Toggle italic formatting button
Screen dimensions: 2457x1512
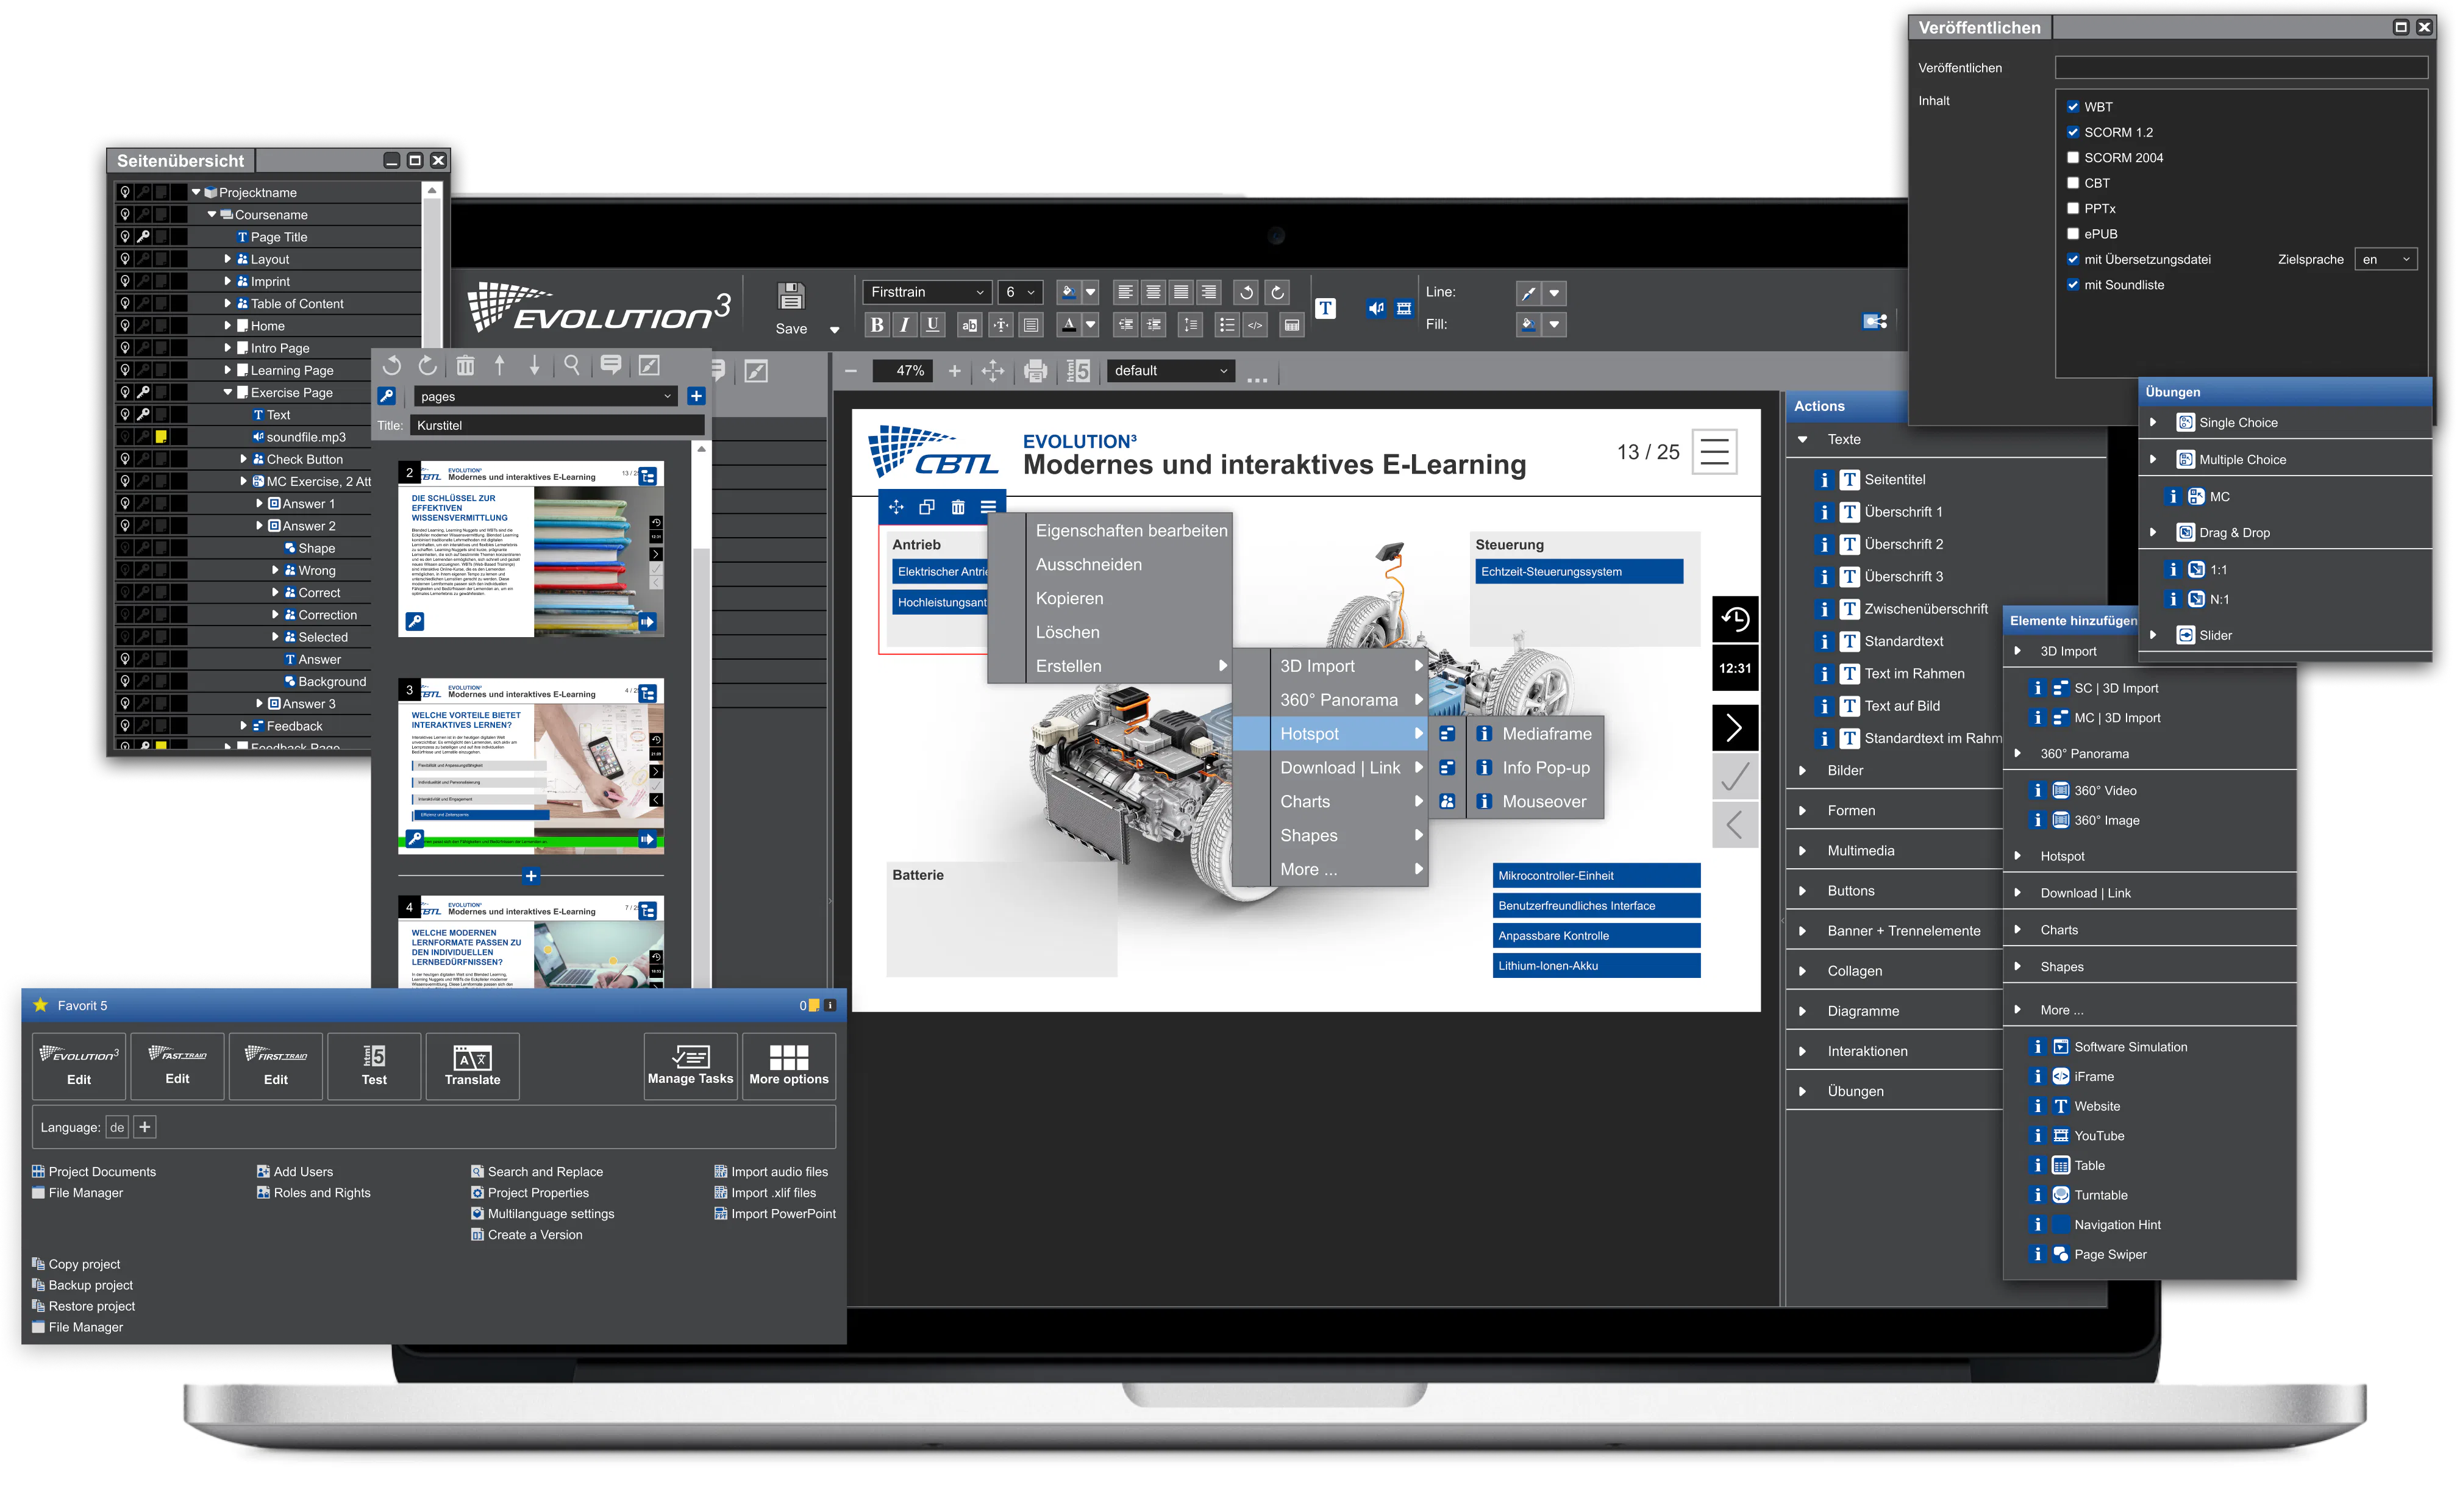pyautogui.click(x=904, y=324)
